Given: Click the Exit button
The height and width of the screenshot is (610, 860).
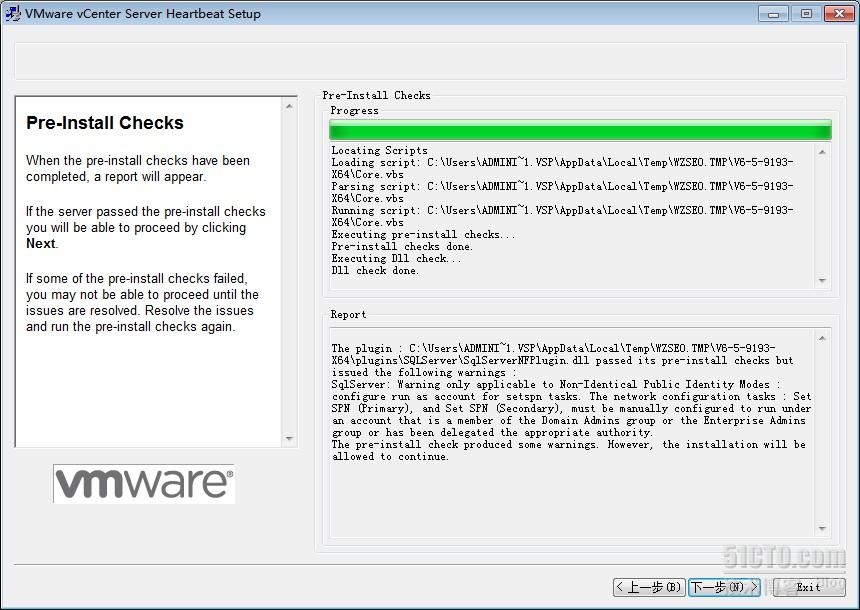Looking at the screenshot, I should [x=808, y=587].
